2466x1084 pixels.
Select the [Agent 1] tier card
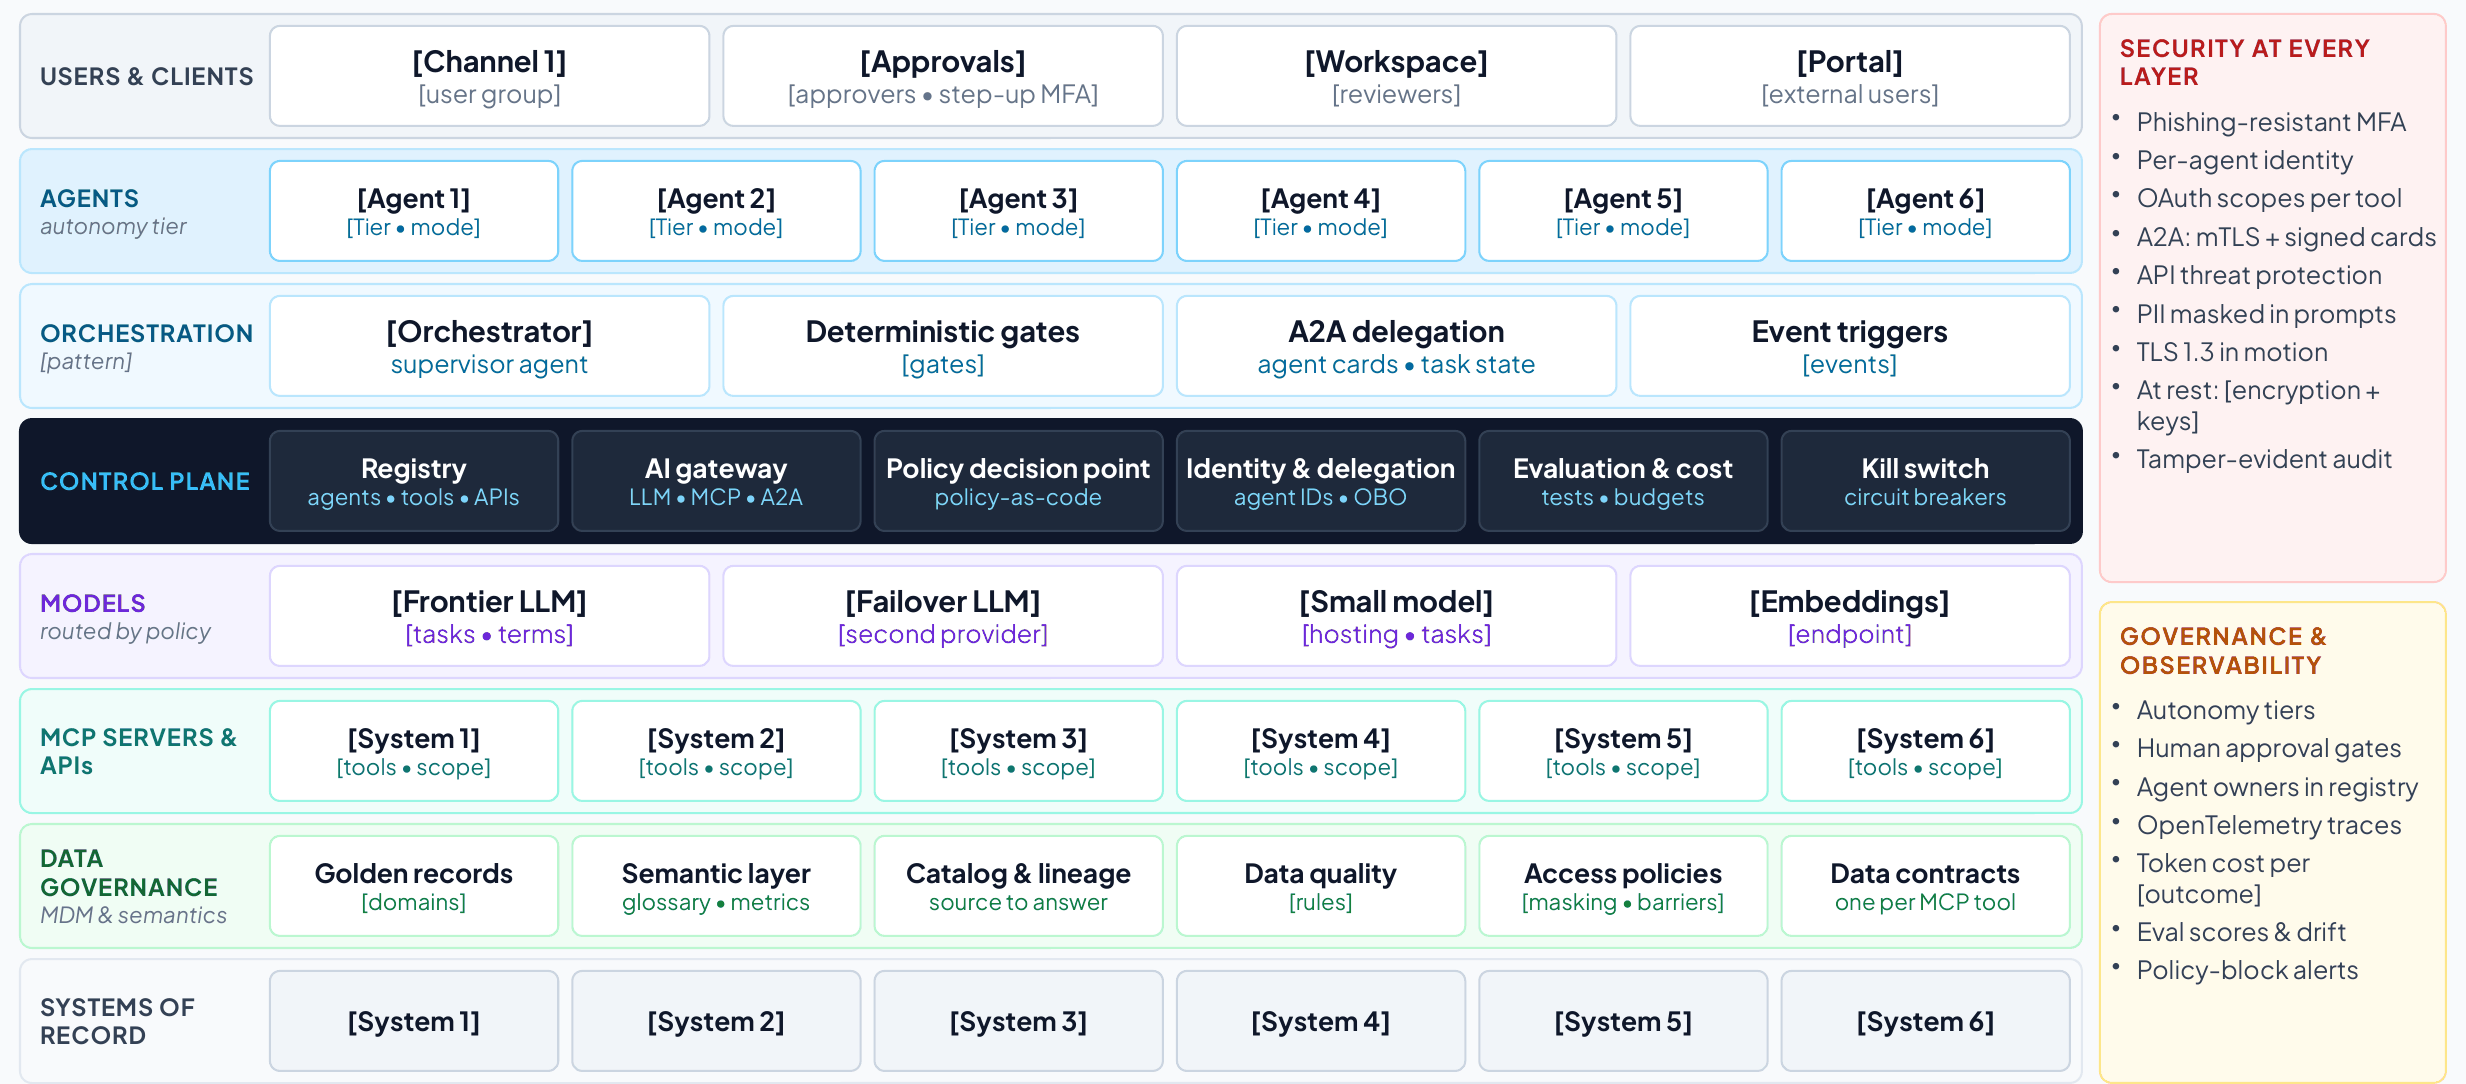pyautogui.click(x=414, y=211)
